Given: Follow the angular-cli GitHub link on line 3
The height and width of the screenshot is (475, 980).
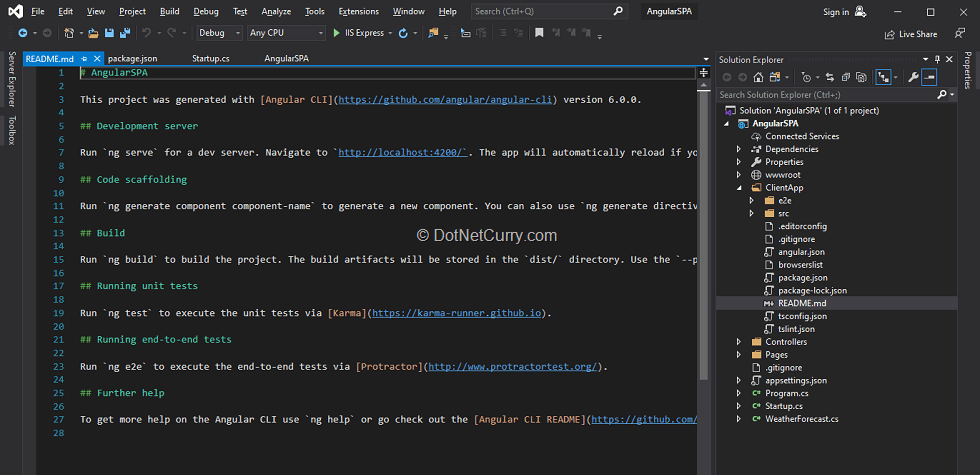Looking at the screenshot, I should click(446, 99).
